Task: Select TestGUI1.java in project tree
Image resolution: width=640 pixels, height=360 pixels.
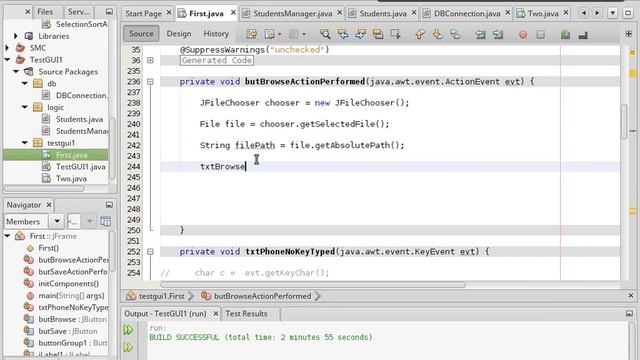Action: [x=80, y=167]
